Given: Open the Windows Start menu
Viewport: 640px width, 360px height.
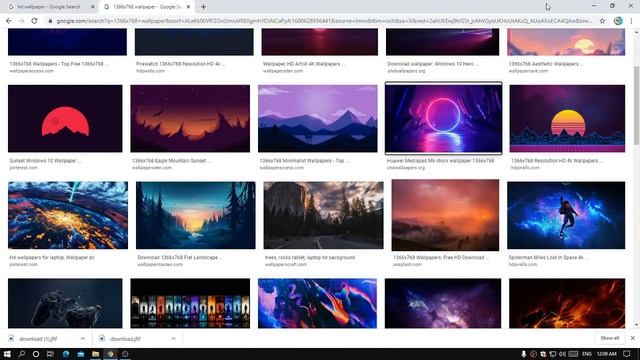Looking at the screenshot, I should (x=7, y=354).
